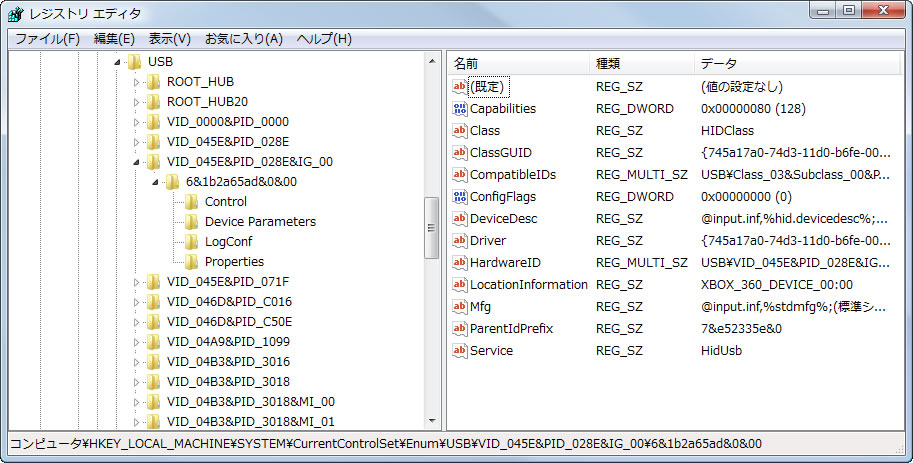Viewport: 913px width, 463px height.
Task: Expand the ROOT_HUB node
Action: tap(136, 82)
